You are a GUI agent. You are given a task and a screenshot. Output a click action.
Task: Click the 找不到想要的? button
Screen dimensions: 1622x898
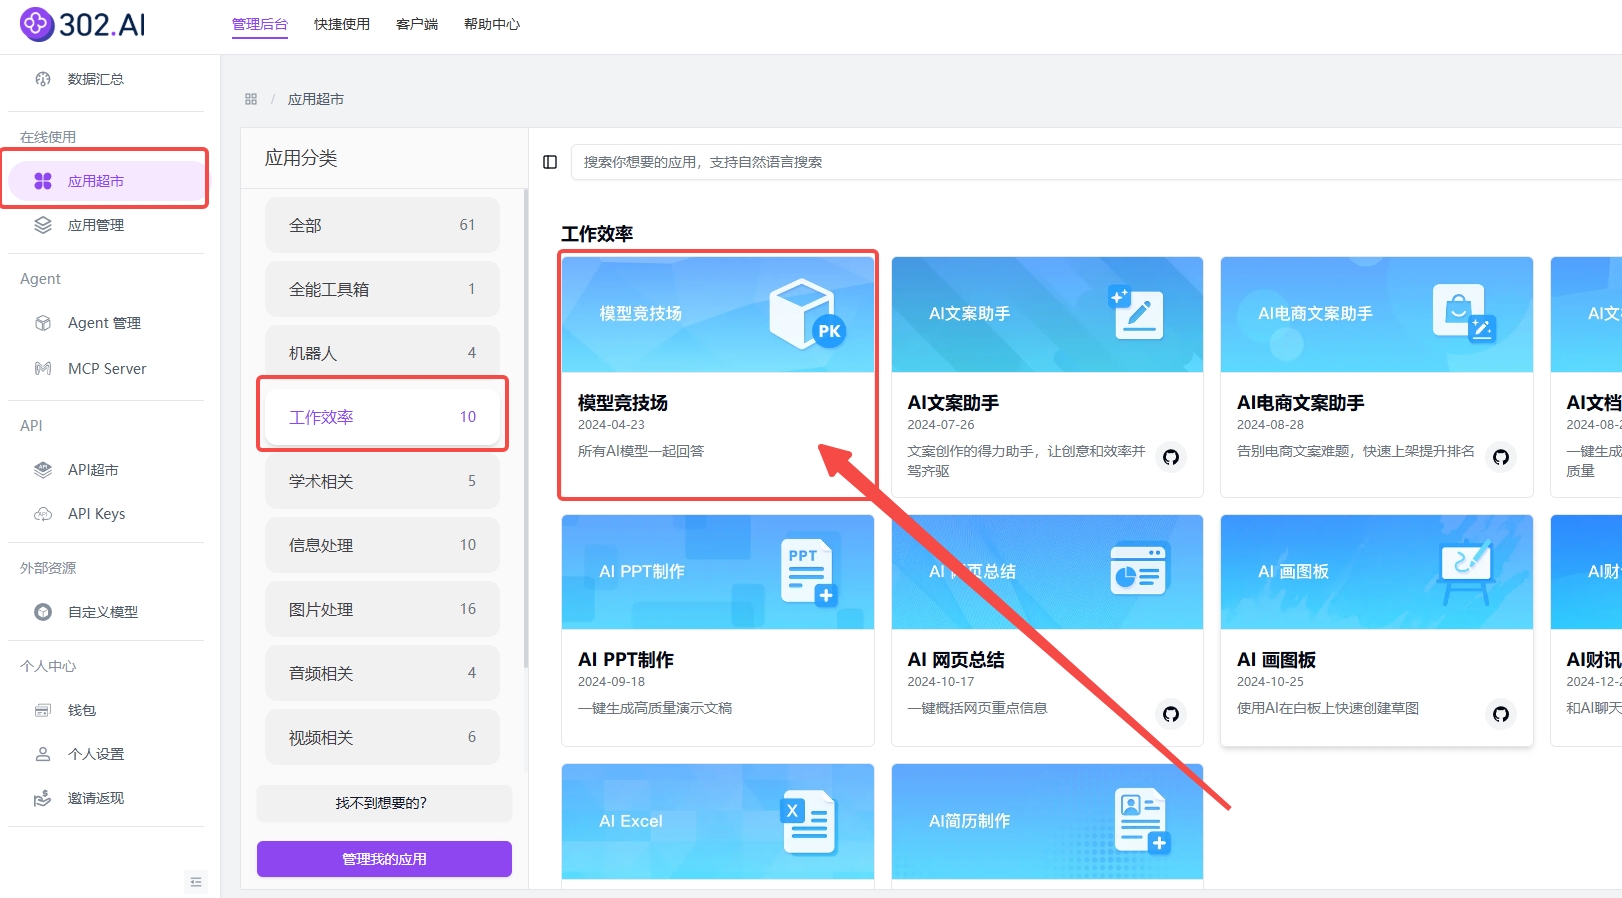(384, 803)
